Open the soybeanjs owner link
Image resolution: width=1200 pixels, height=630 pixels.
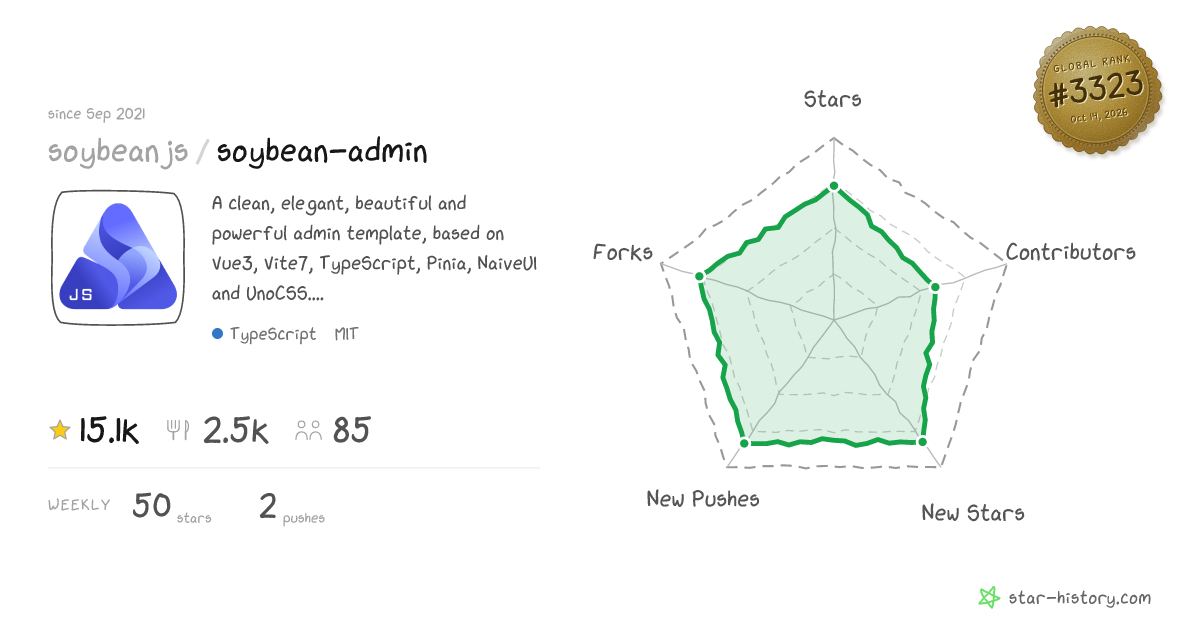tap(118, 153)
